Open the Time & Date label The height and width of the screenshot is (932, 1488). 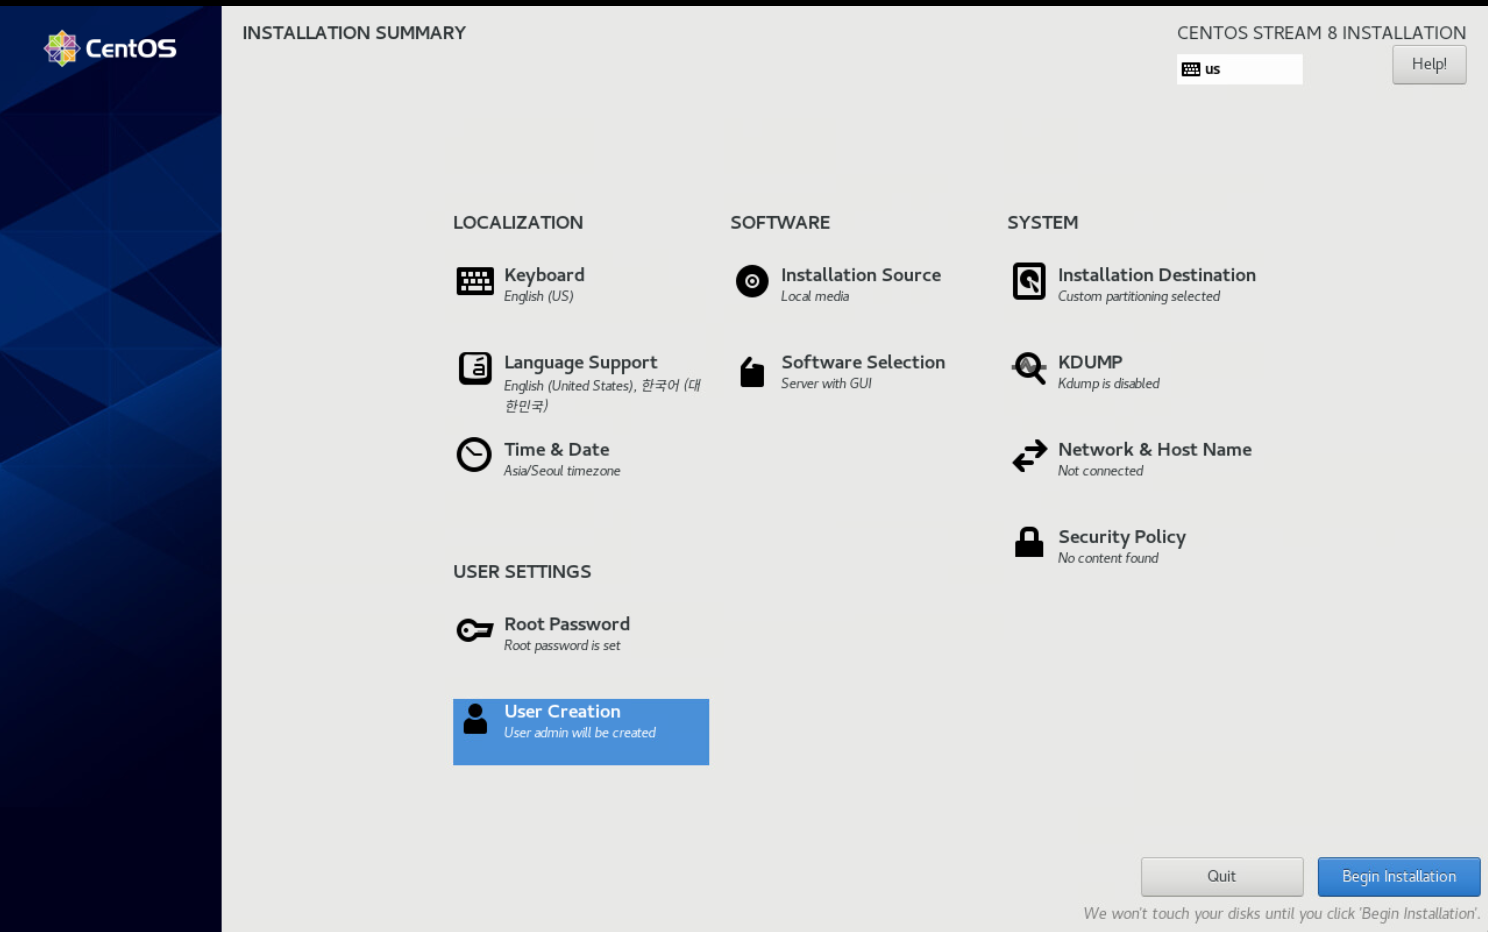pos(557,449)
